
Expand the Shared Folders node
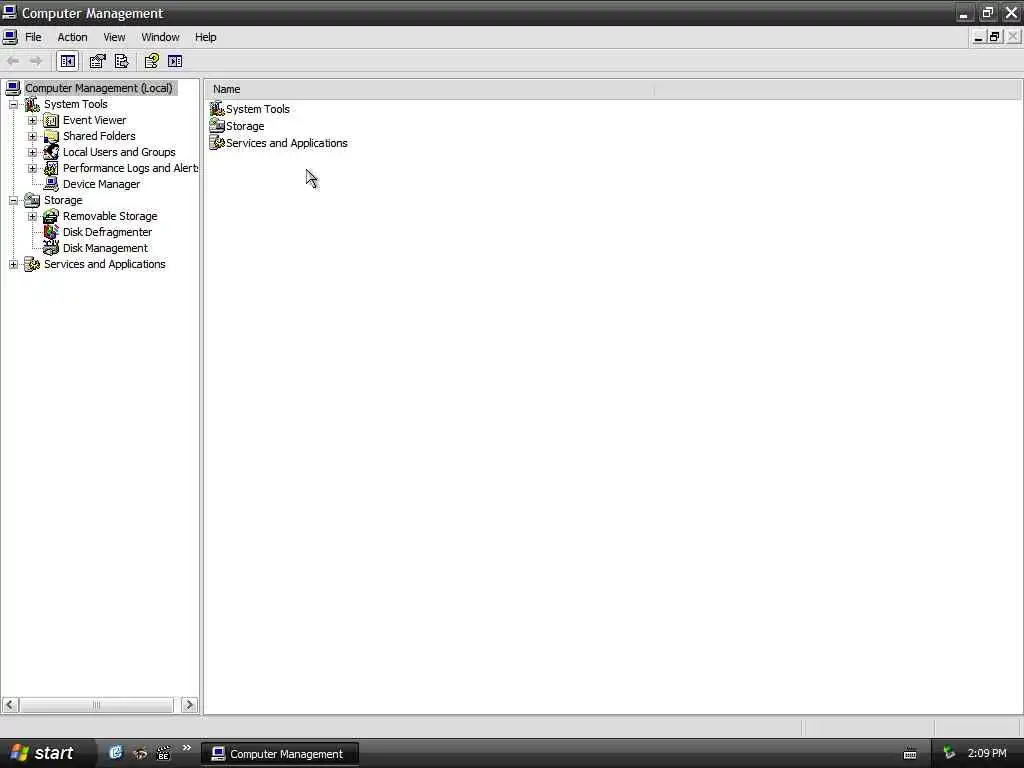tap(32, 136)
